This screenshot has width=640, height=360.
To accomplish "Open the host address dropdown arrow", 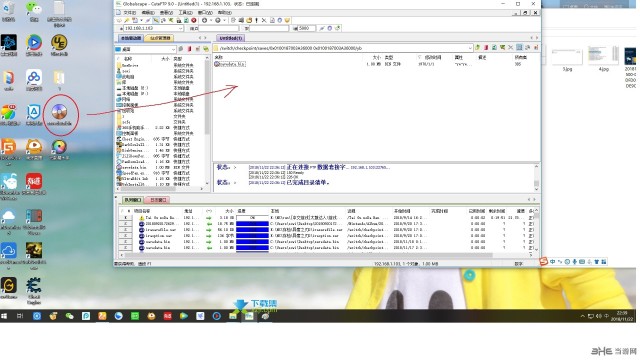I will tap(180, 28).
